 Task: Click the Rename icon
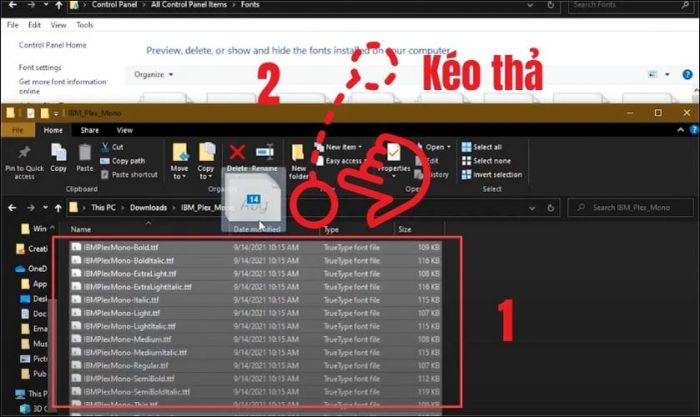pos(265,153)
